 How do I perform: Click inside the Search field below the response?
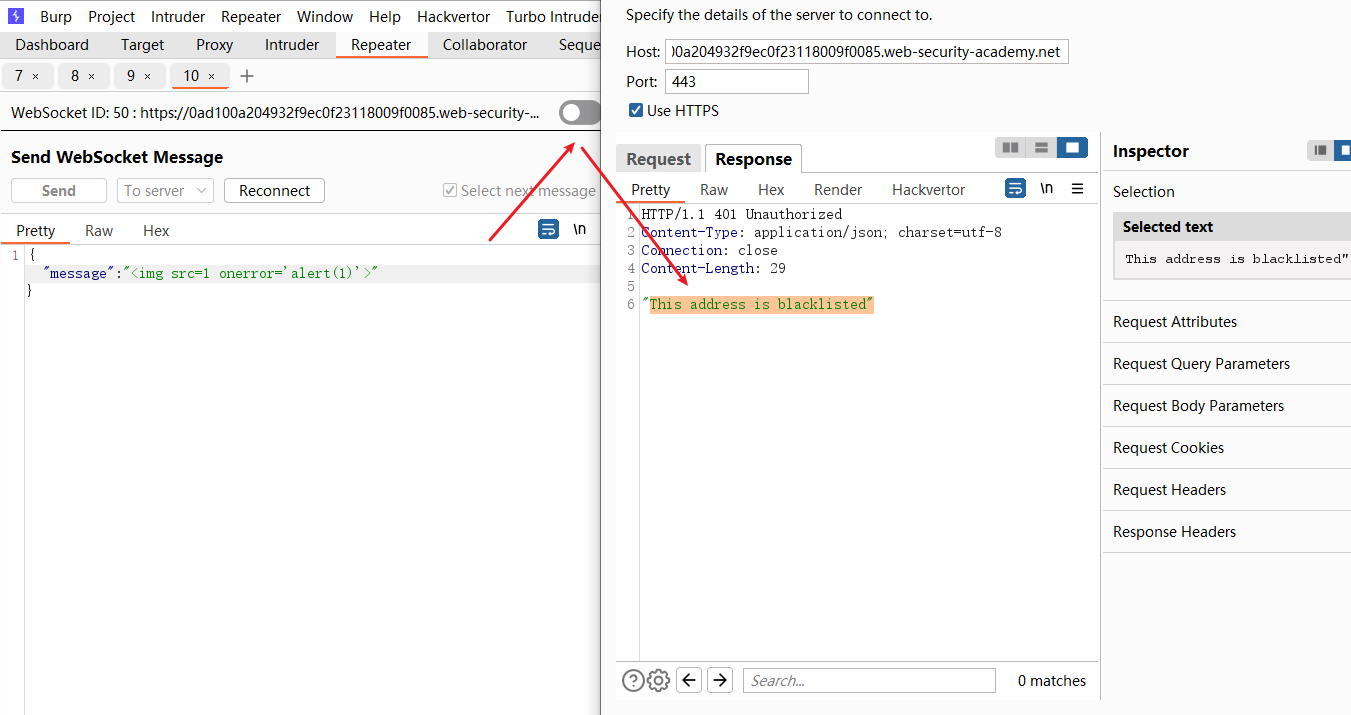click(868, 680)
